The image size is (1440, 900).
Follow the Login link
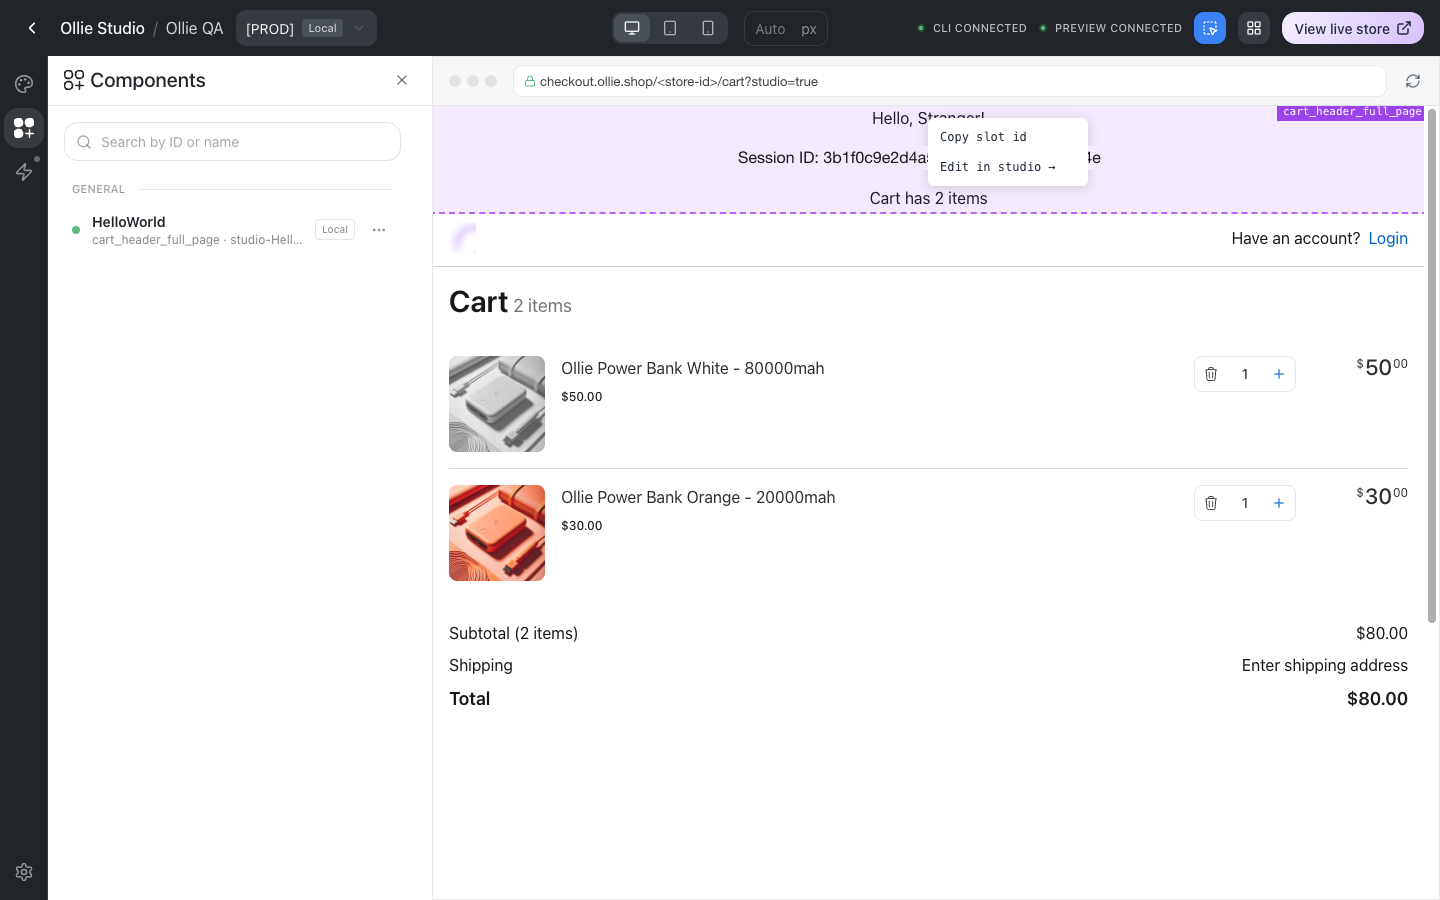pos(1388,238)
